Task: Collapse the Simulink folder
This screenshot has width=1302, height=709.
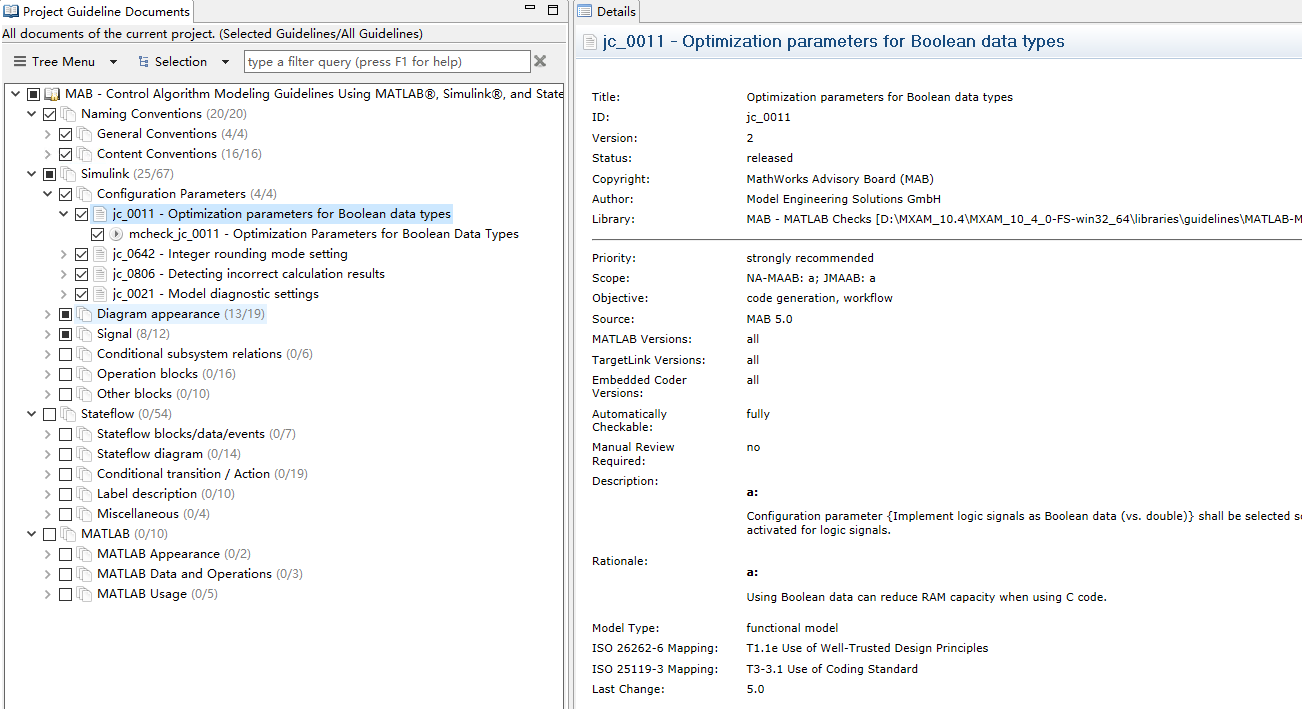Action: click(x=31, y=174)
